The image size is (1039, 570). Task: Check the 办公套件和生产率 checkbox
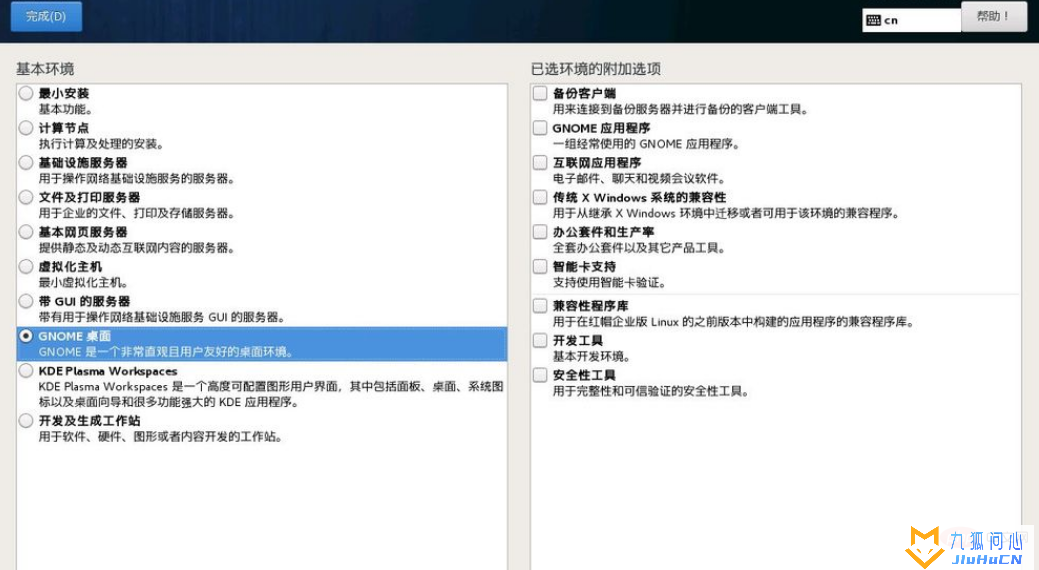click(540, 232)
